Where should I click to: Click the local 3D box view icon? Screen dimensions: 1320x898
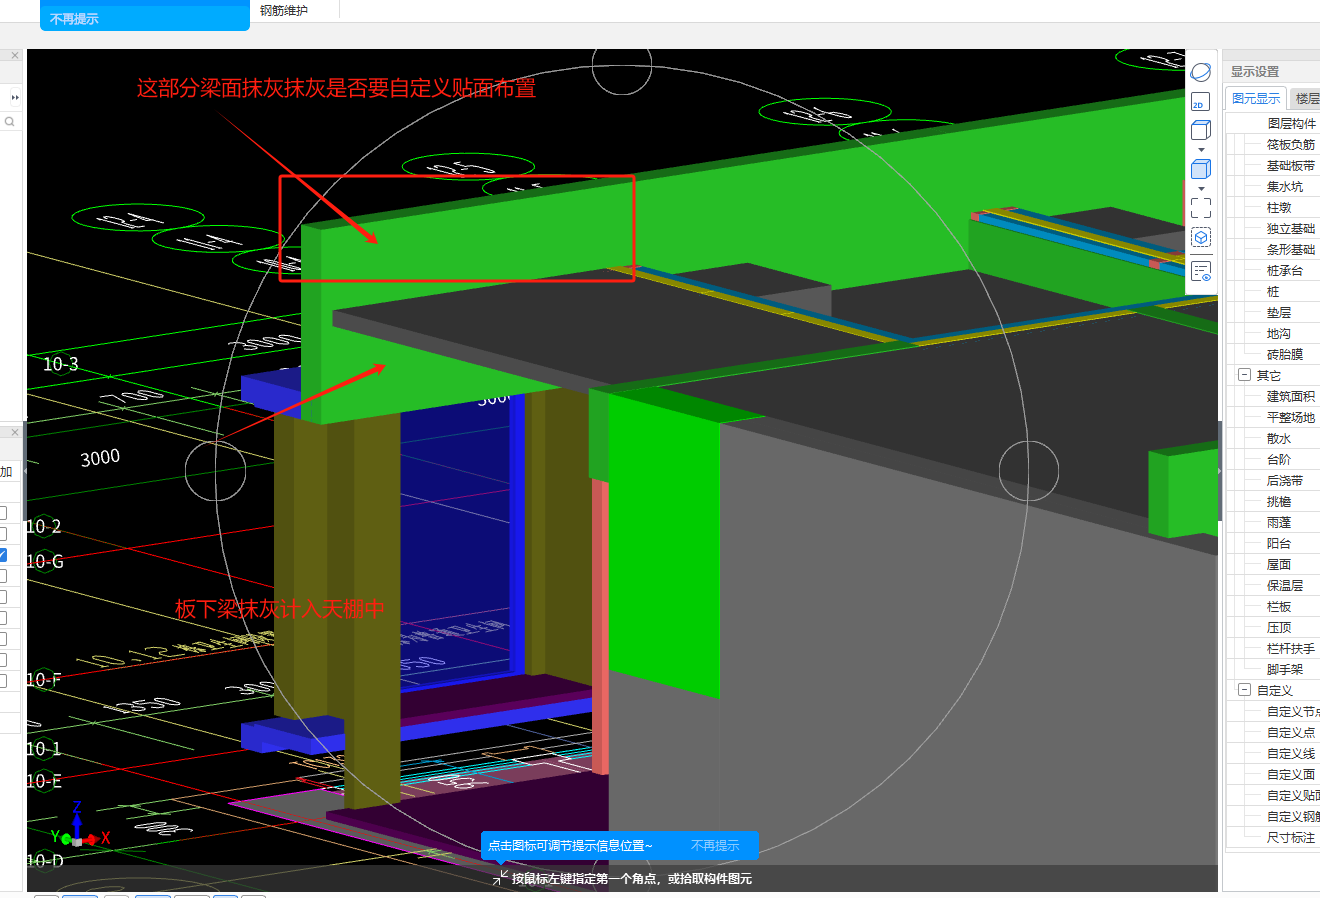pyautogui.click(x=1201, y=238)
